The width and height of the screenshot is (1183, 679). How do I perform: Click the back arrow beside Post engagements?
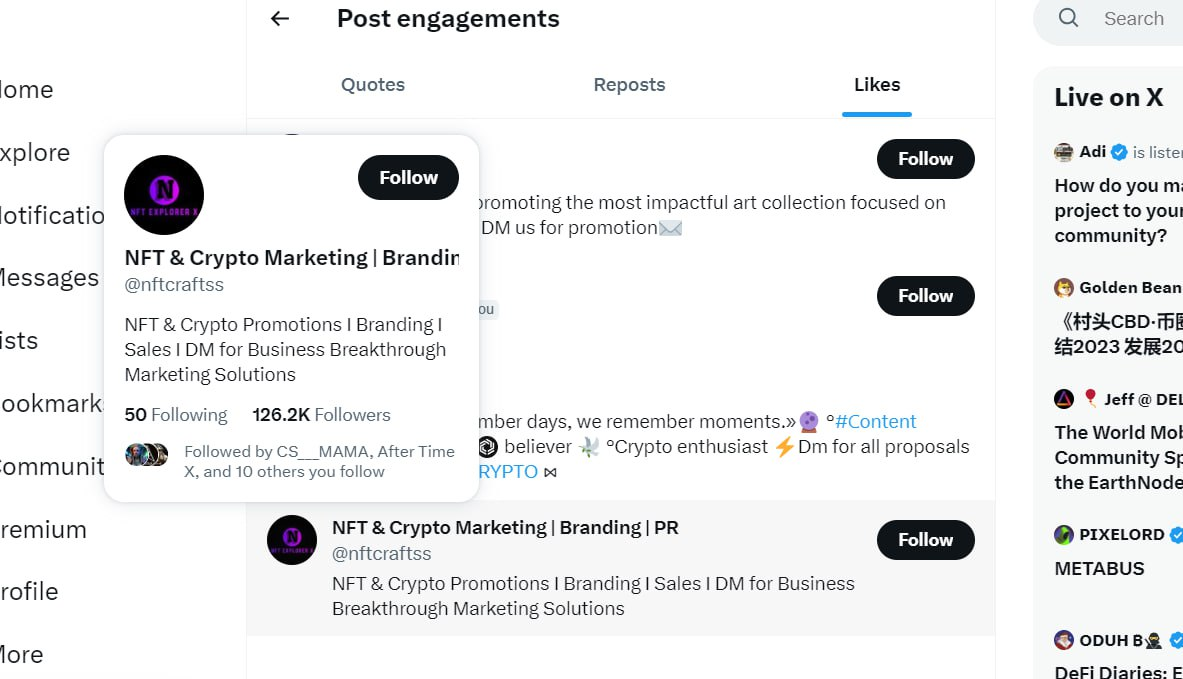(x=280, y=18)
